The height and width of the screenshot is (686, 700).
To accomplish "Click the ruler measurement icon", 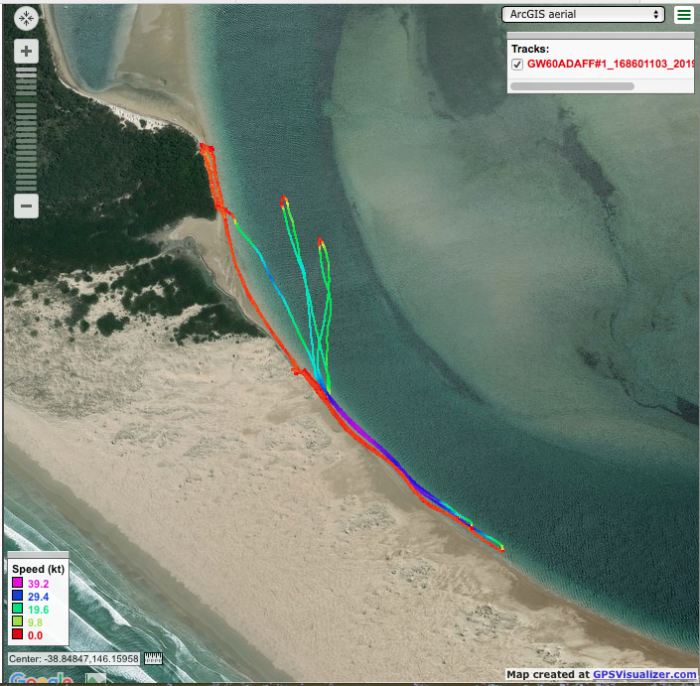I will [153, 659].
